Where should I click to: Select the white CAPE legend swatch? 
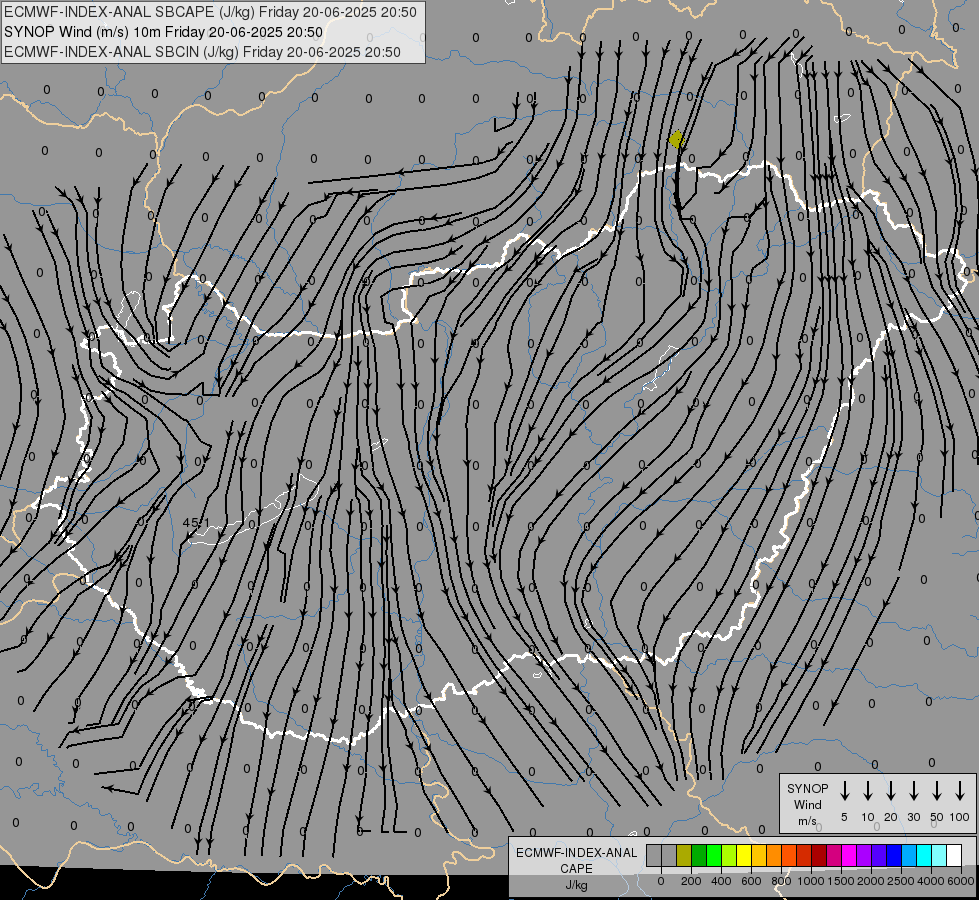click(x=953, y=856)
